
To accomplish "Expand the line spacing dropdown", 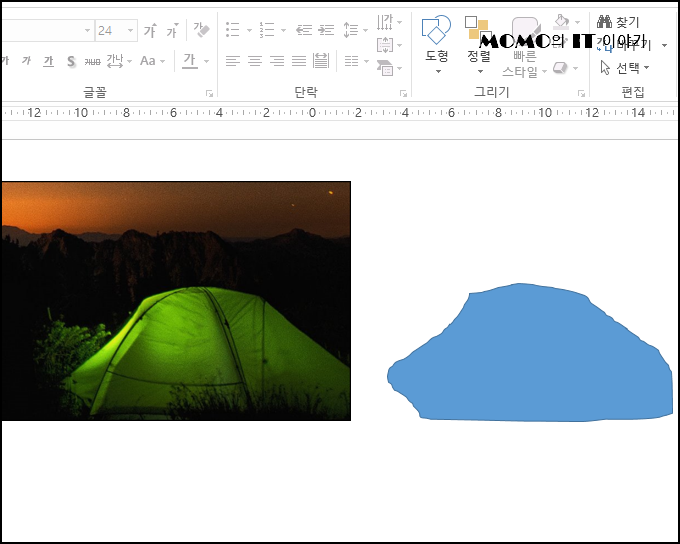I will [366, 30].
